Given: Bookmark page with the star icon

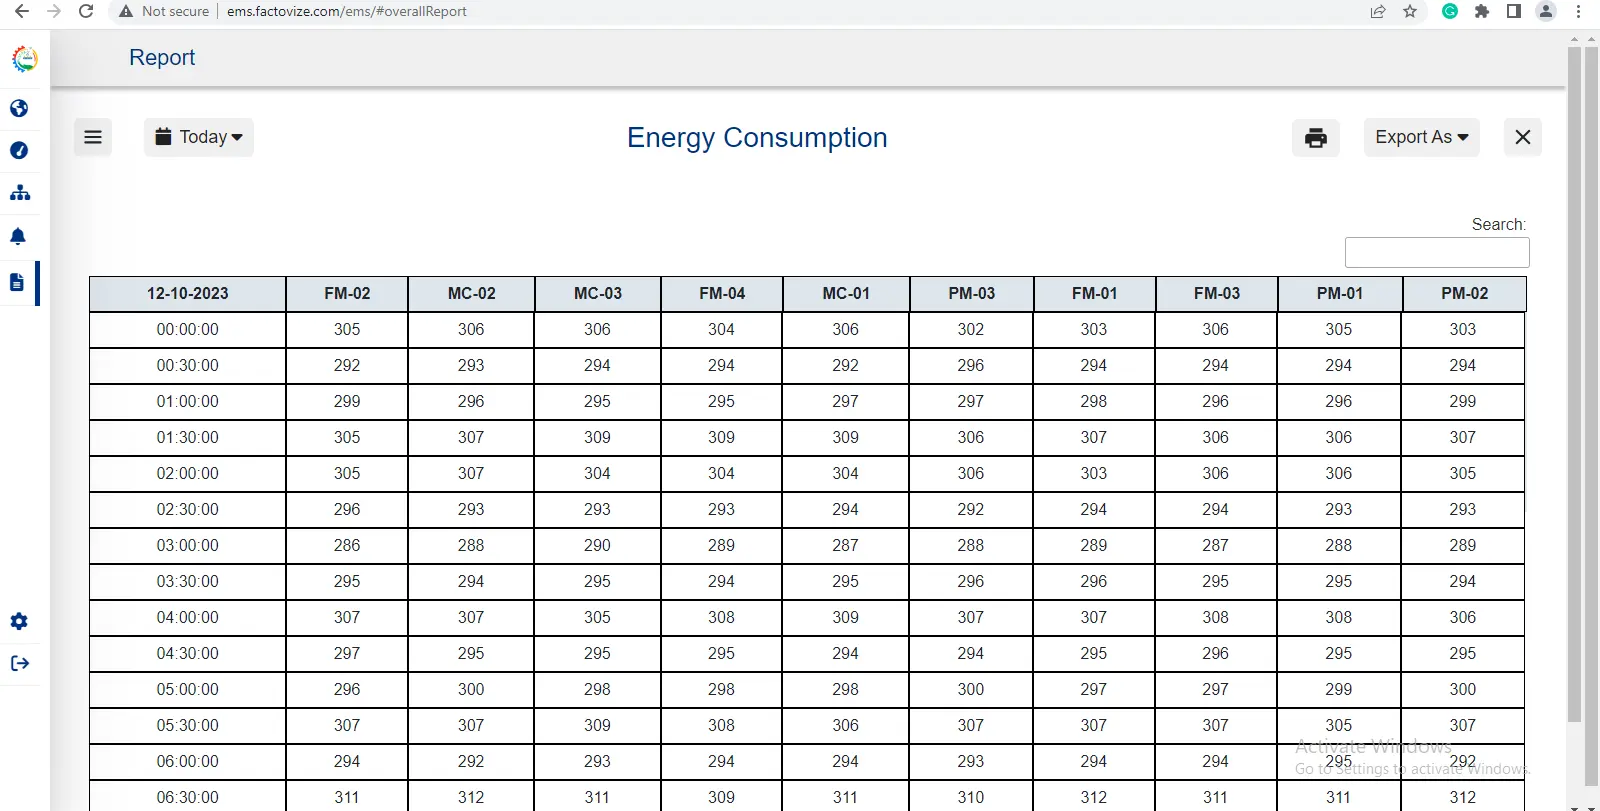Looking at the screenshot, I should [1410, 11].
